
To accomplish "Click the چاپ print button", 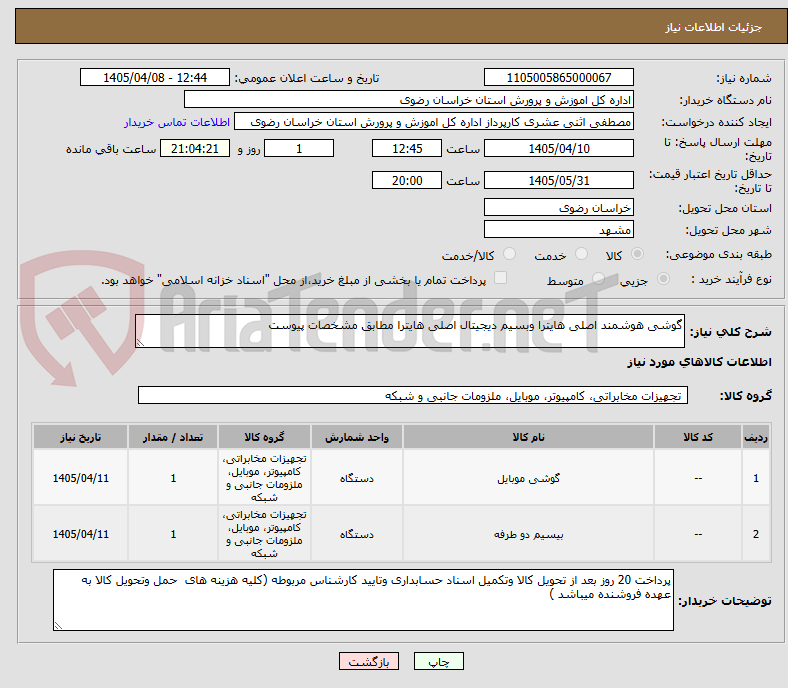I will 439,661.
